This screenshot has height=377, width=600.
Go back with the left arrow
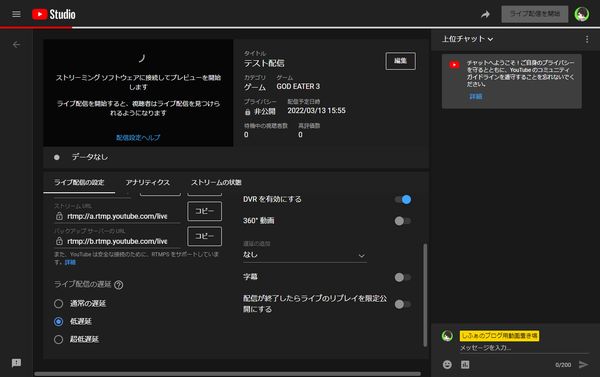click(x=16, y=45)
